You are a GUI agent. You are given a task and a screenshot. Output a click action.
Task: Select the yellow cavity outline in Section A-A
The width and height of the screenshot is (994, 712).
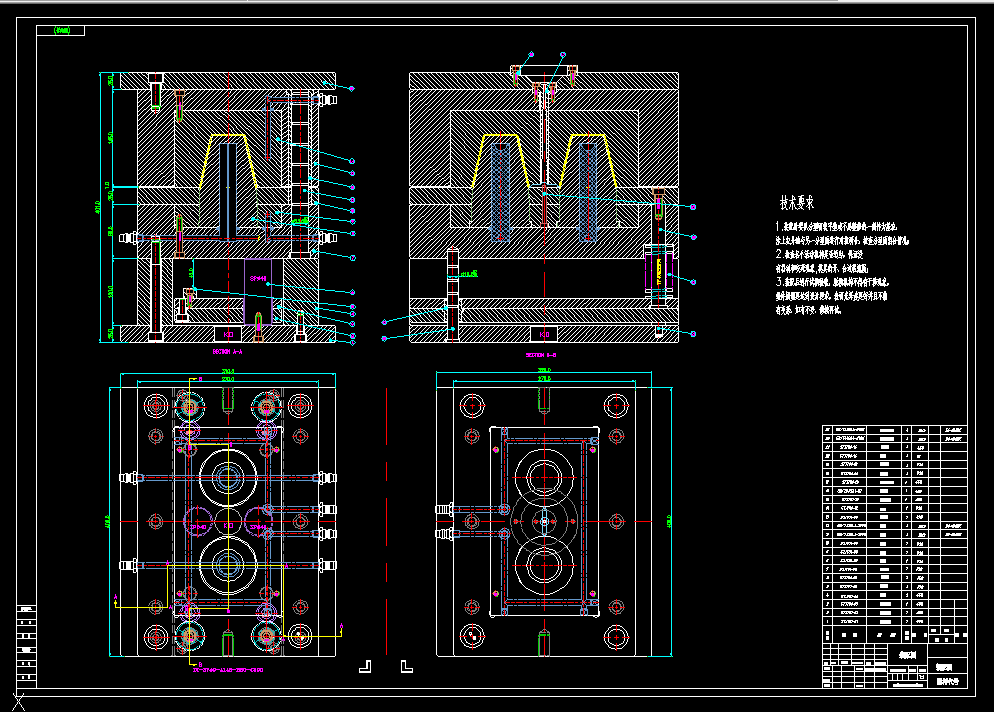pyautogui.click(x=228, y=162)
